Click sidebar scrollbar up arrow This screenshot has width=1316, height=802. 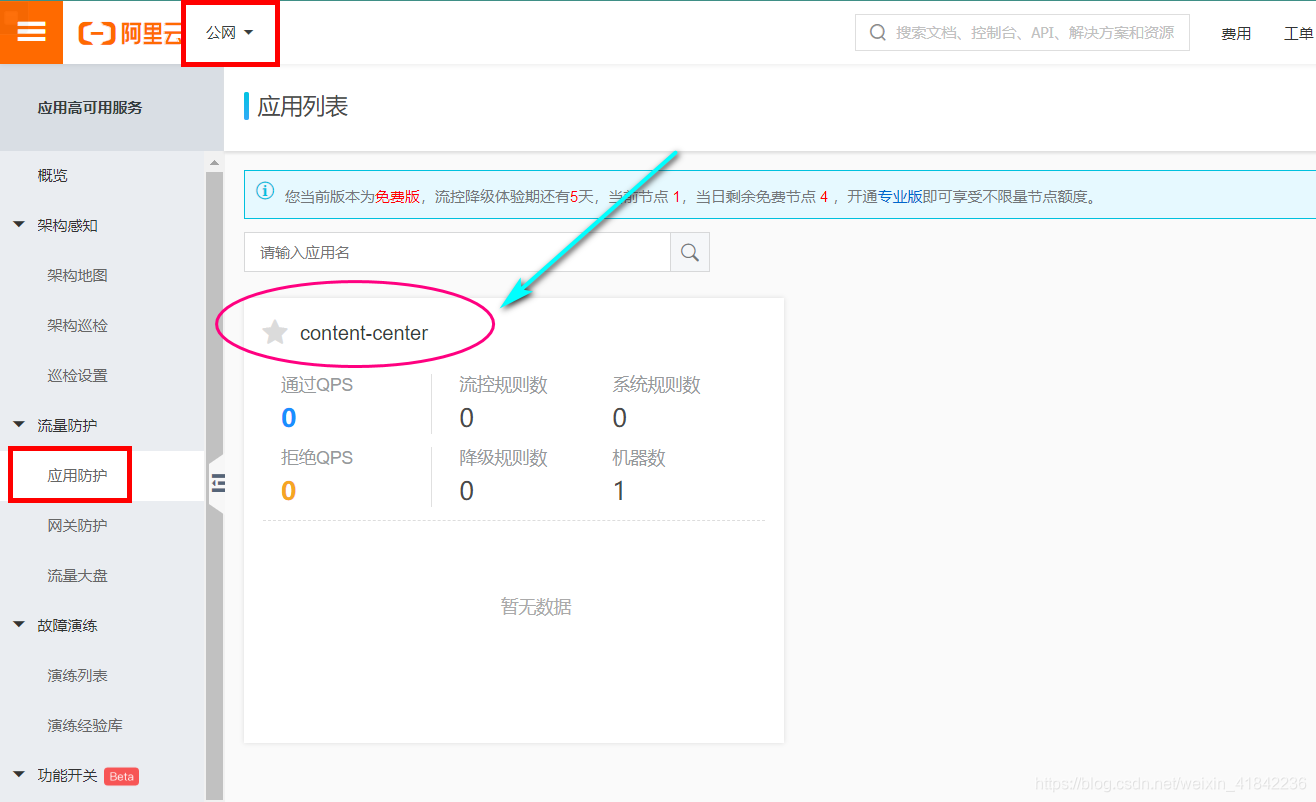point(214,162)
